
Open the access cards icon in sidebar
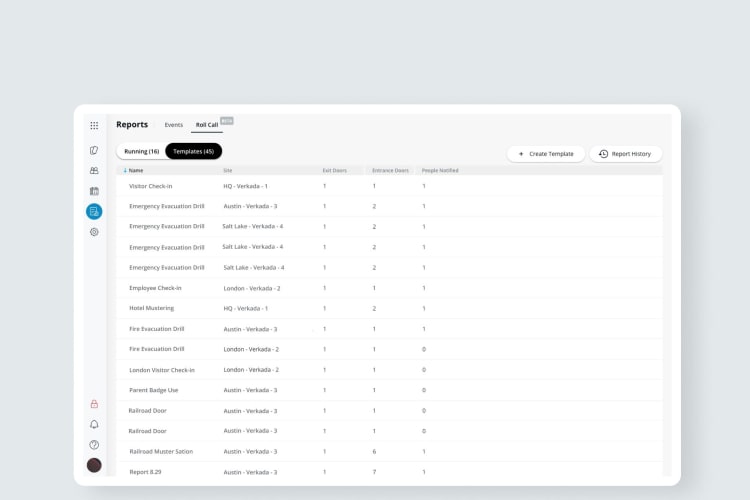coord(94,150)
